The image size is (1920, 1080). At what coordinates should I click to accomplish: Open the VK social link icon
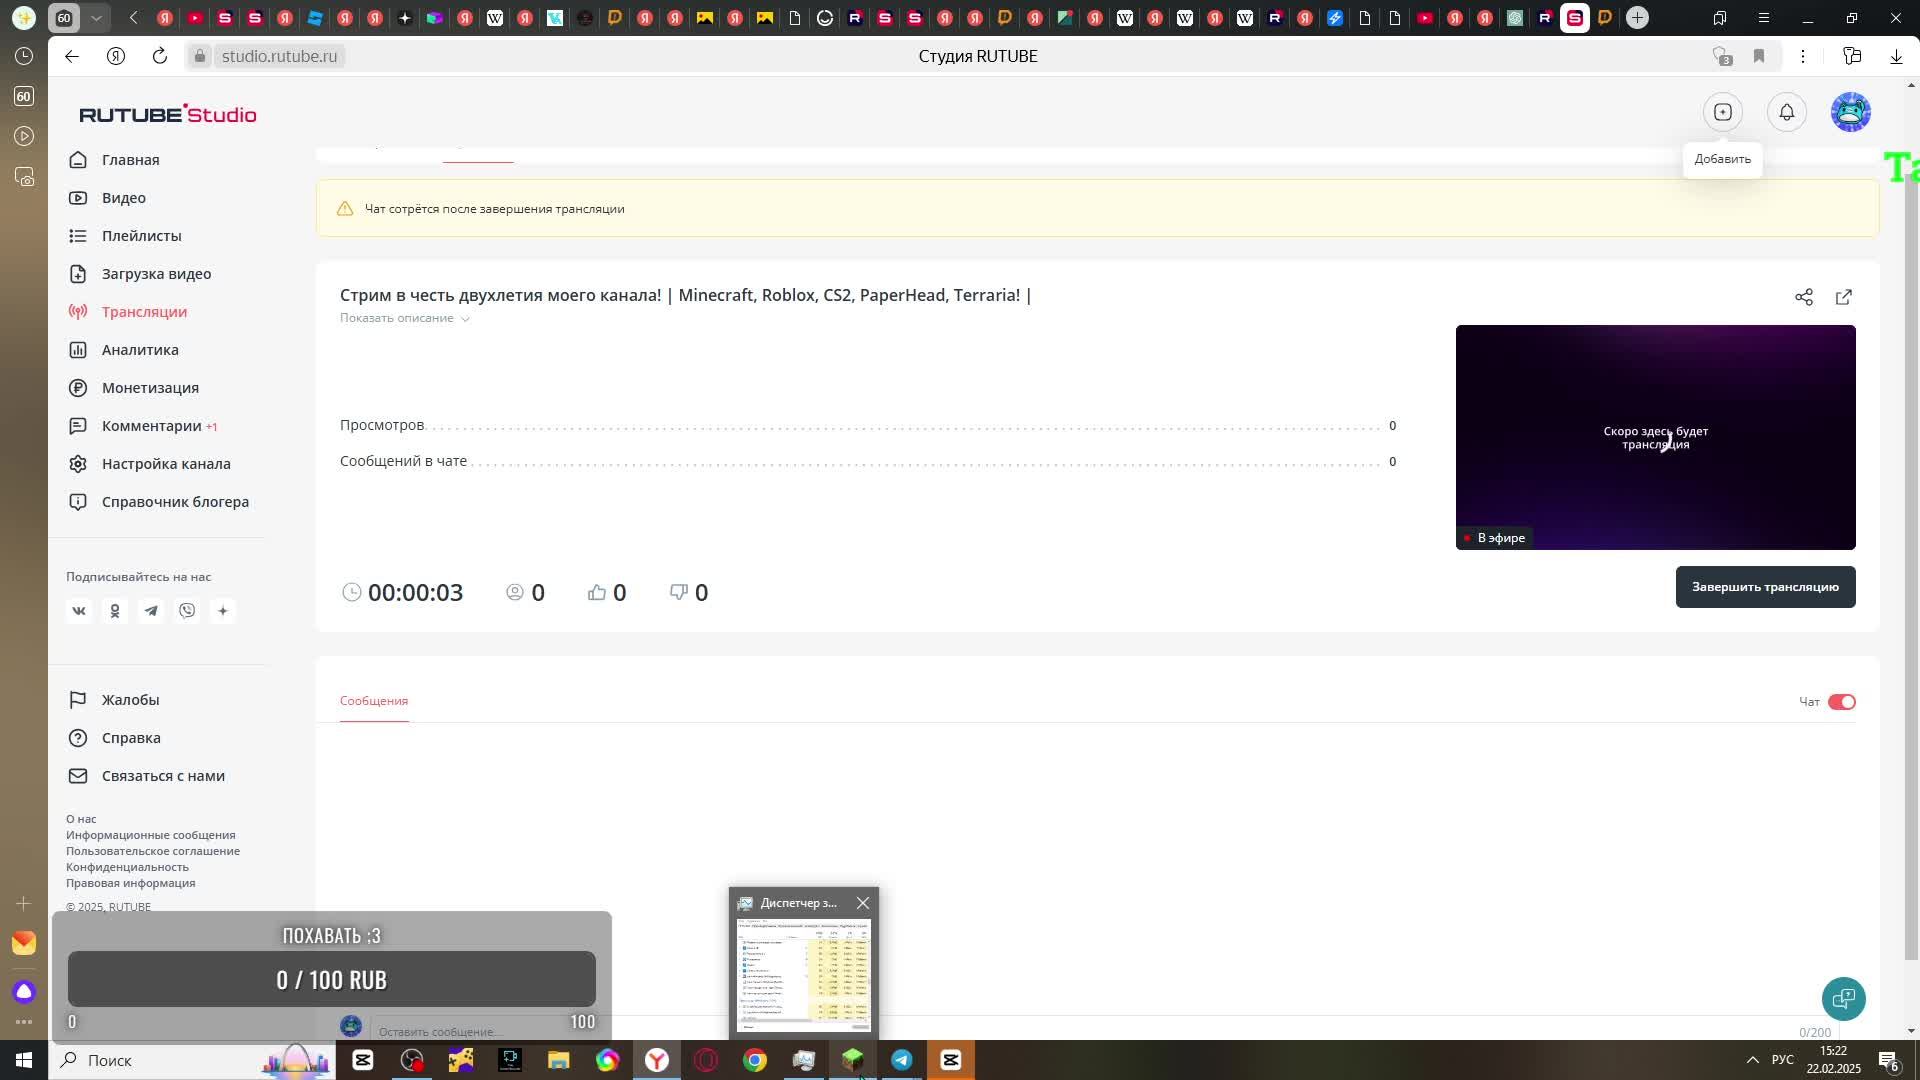[79, 610]
